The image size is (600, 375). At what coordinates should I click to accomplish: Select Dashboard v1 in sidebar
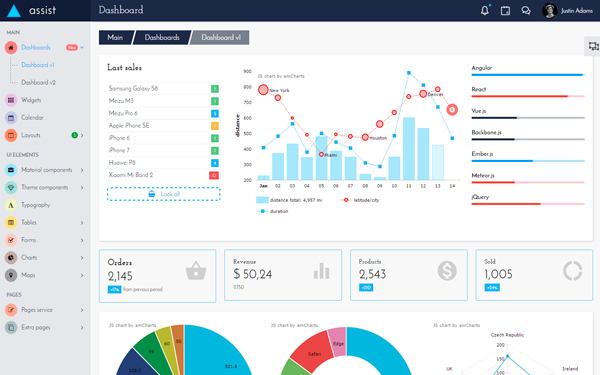click(x=38, y=65)
